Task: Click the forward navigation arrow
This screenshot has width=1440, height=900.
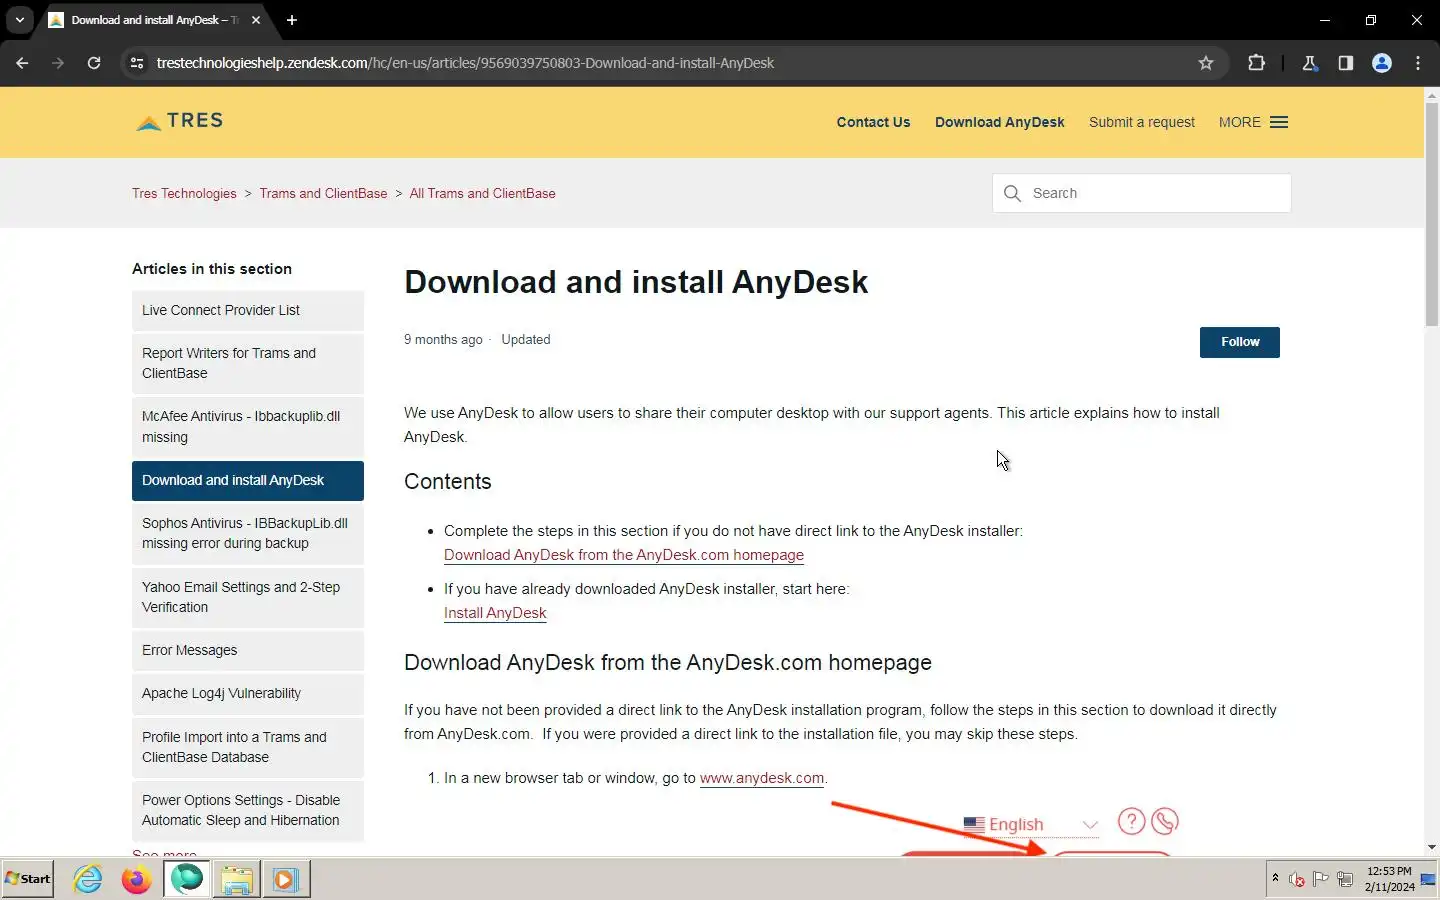Action: point(58,63)
